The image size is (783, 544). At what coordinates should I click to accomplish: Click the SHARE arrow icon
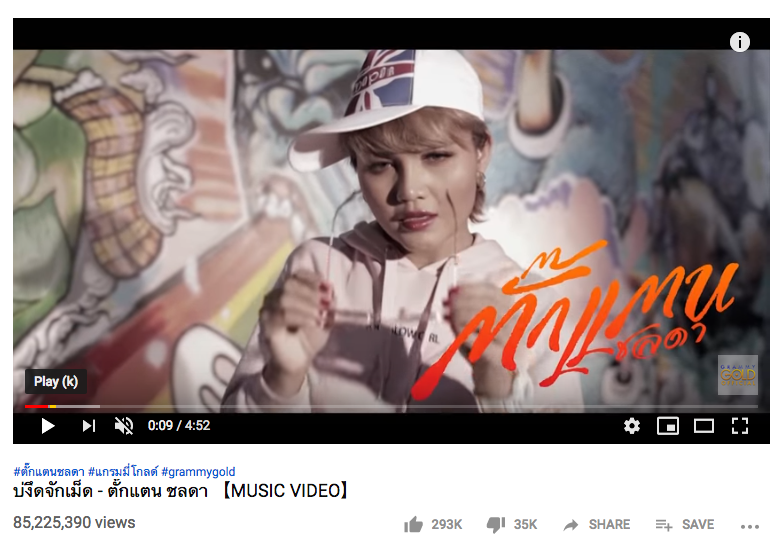[571, 525]
